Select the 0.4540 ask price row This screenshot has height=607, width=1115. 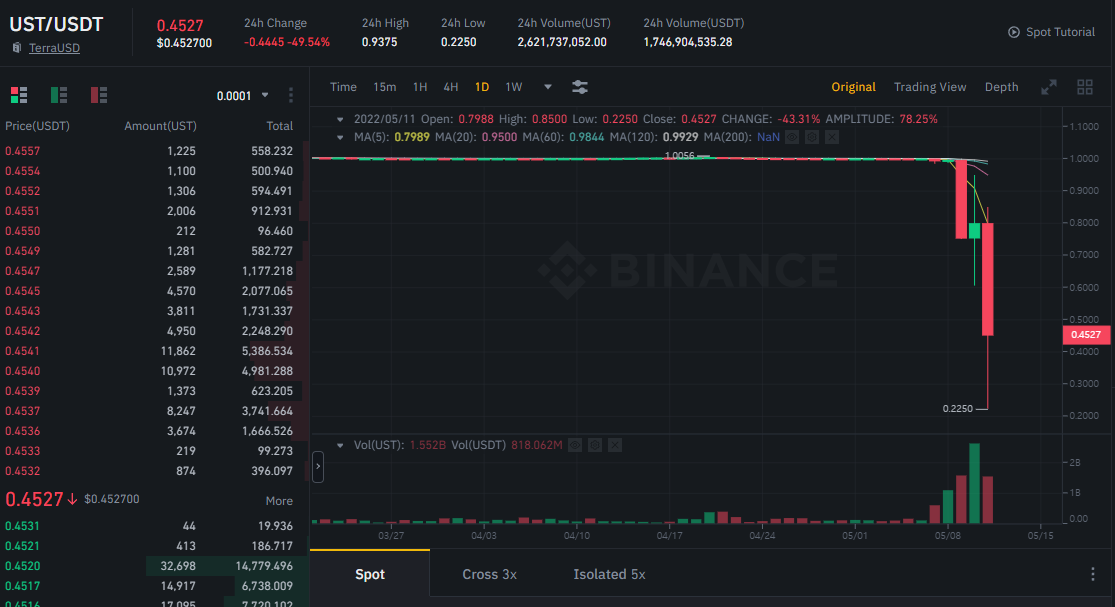point(154,371)
